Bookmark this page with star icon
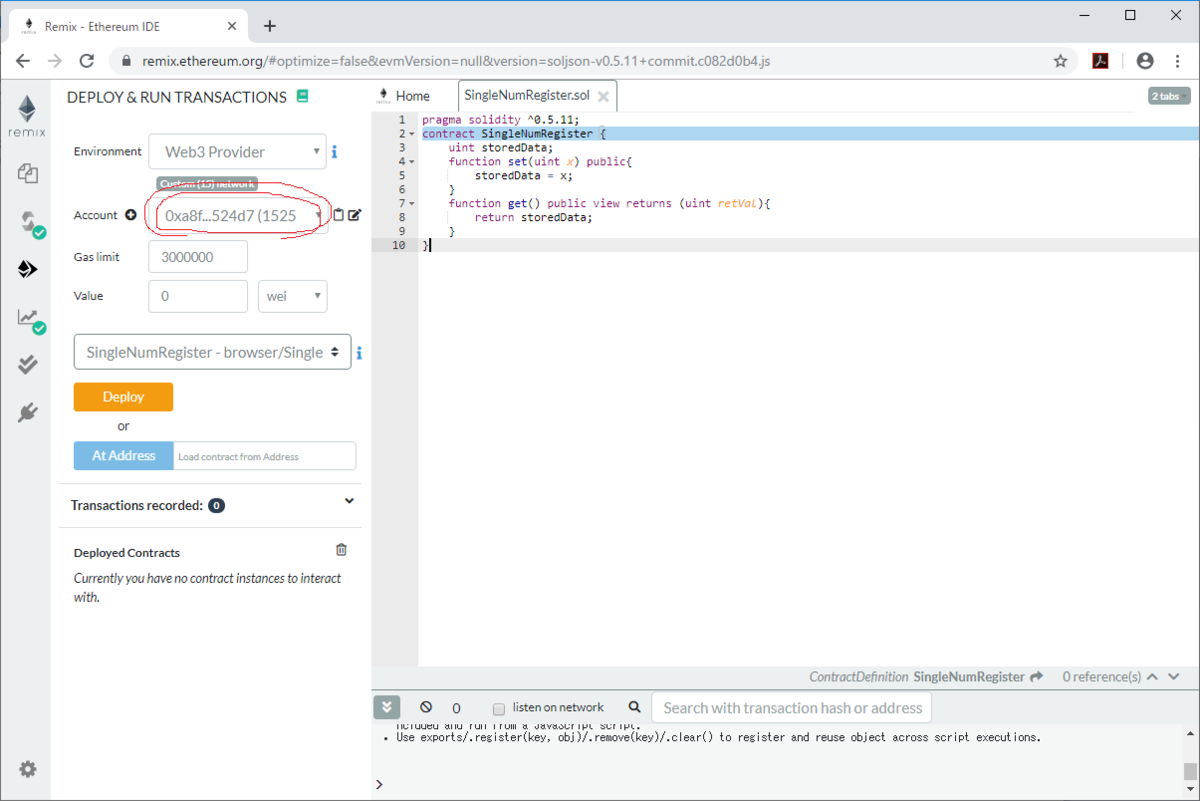 tap(1060, 61)
